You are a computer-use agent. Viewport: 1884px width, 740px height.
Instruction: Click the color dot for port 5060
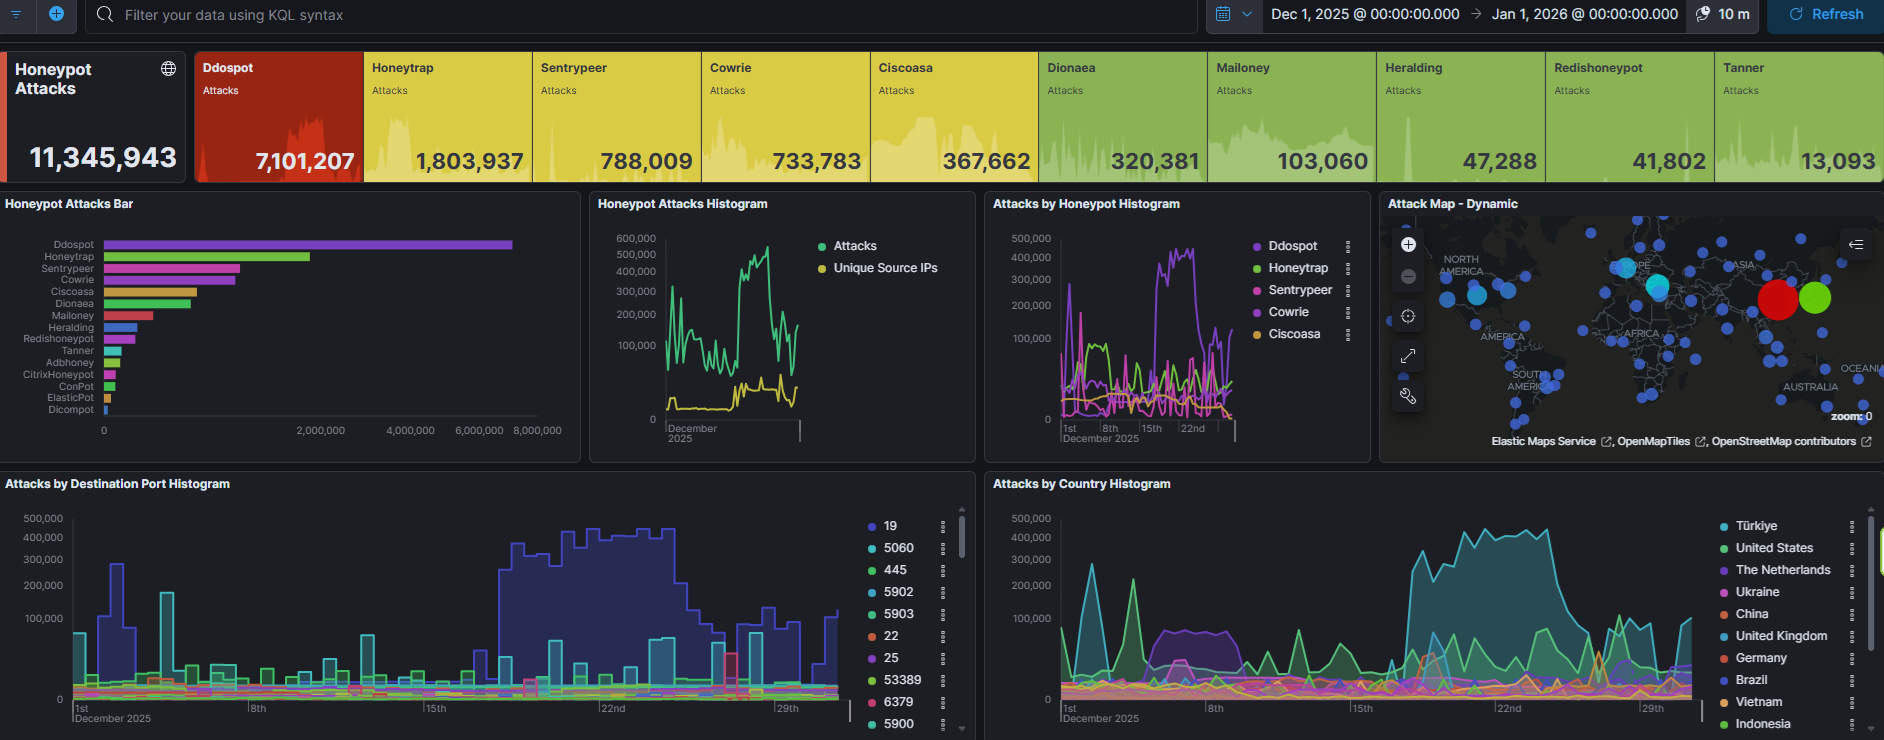coord(872,549)
